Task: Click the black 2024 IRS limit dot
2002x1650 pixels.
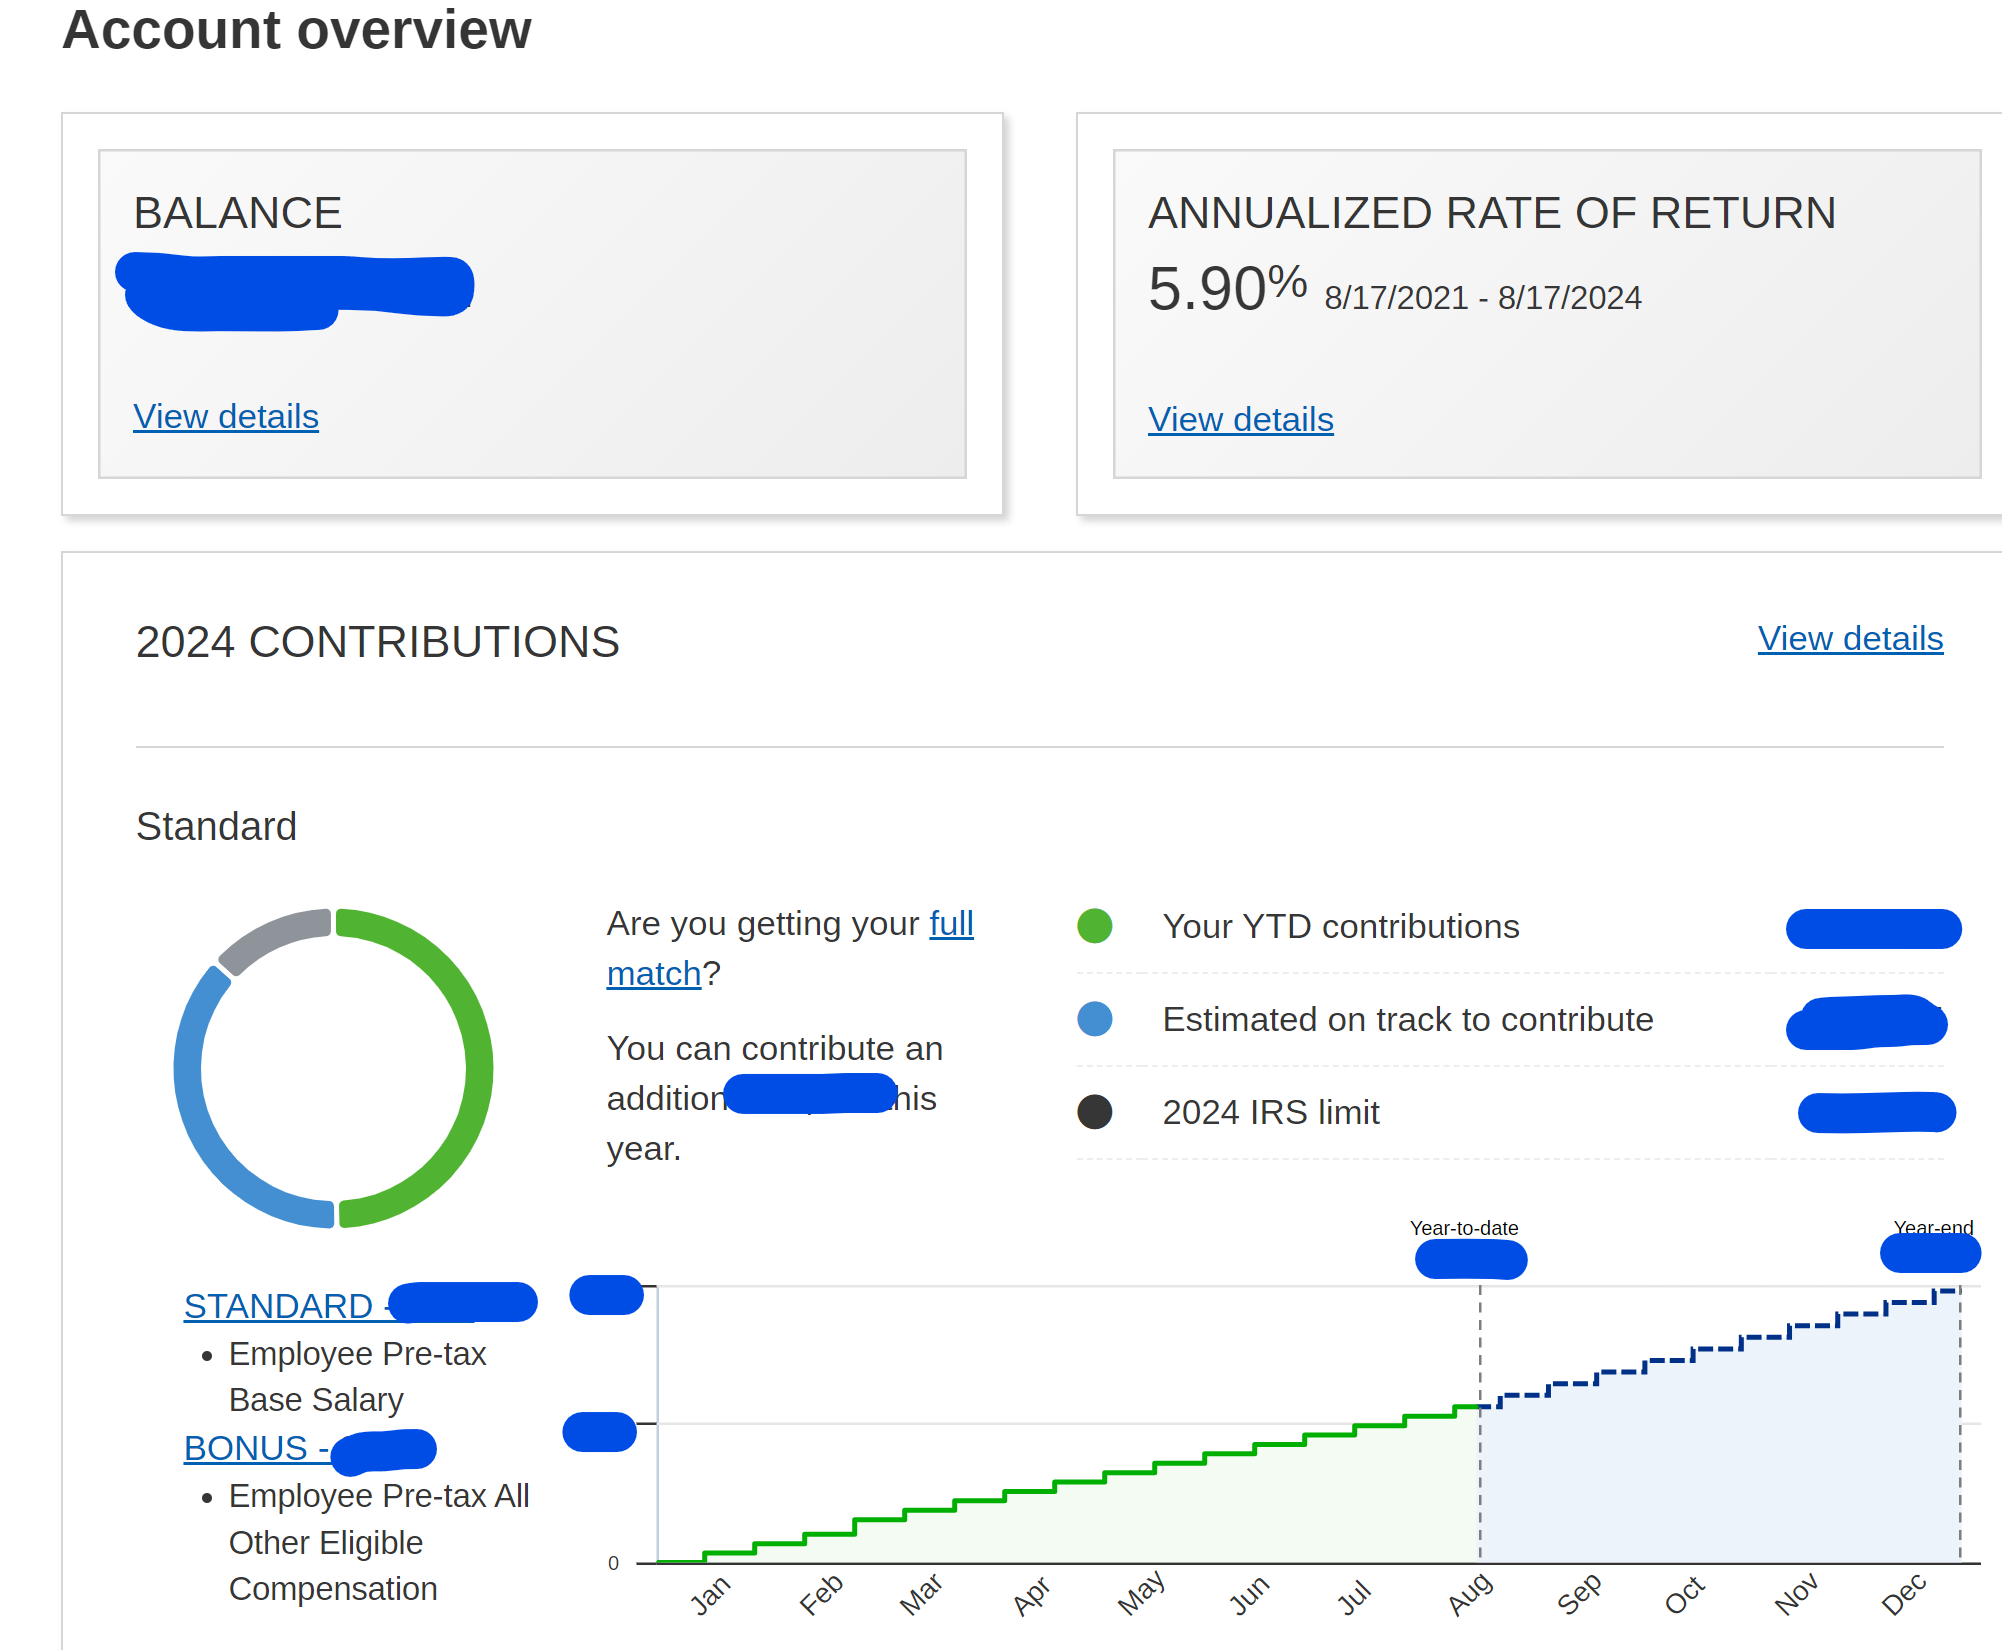Action: pyautogui.click(x=1094, y=1112)
